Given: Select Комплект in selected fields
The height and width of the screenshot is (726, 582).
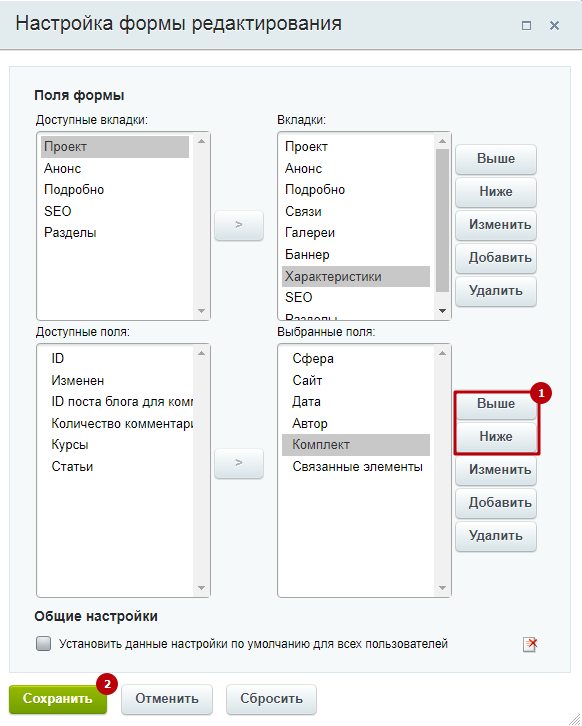Looking at the screenshot, I should pos(356,445).
